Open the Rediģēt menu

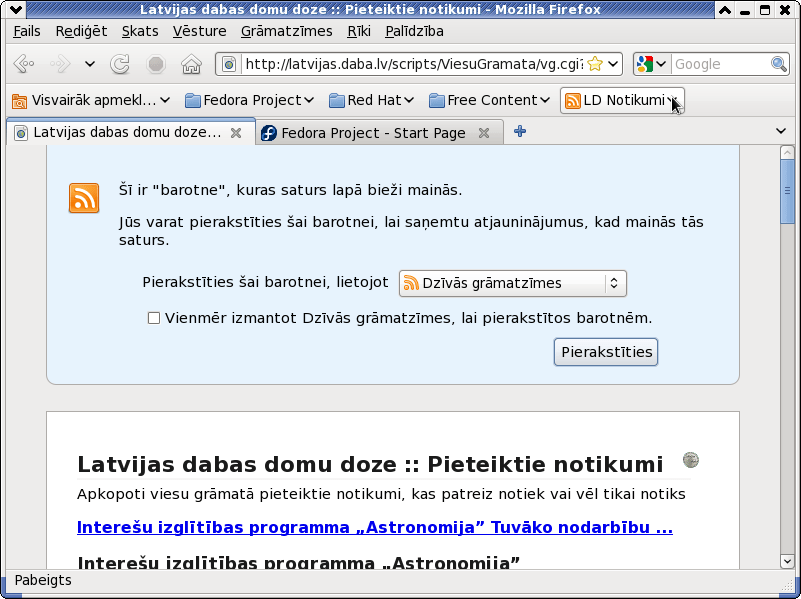click(x=81, y=32)
